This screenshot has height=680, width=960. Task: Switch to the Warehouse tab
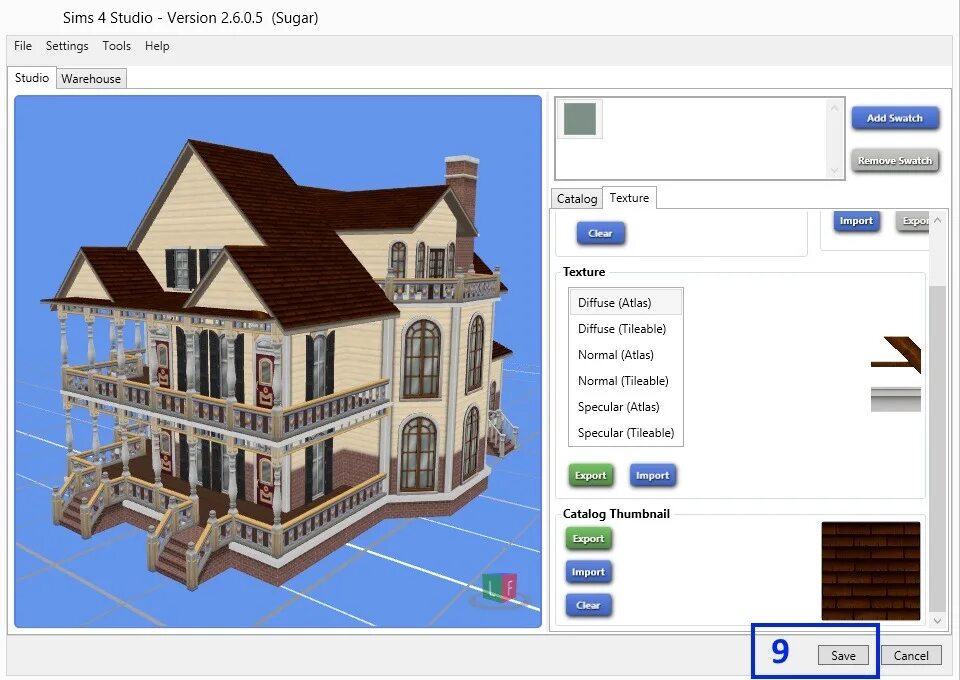[91, 78]
